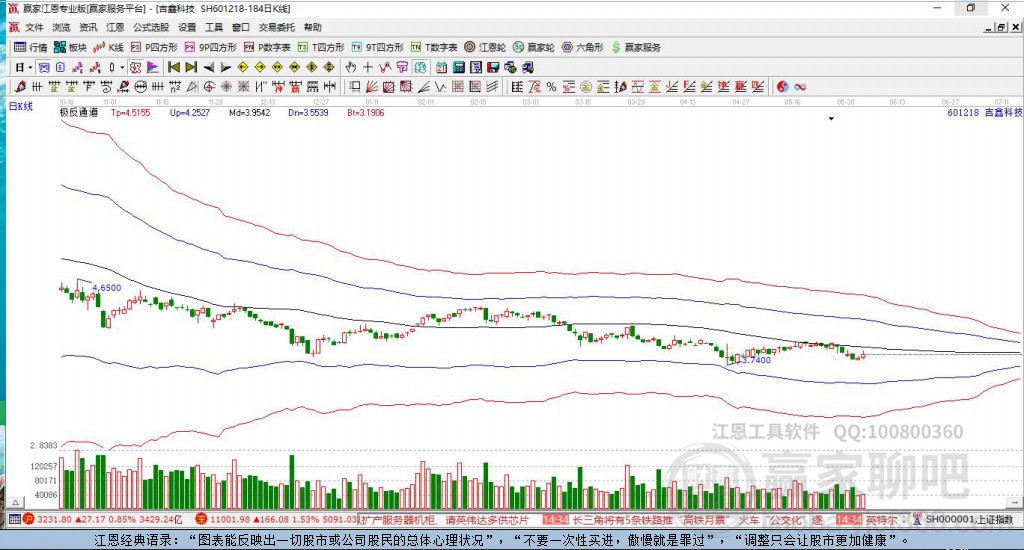Open the 资讯 menu
Screen dimensions: 1024x550
88,27
